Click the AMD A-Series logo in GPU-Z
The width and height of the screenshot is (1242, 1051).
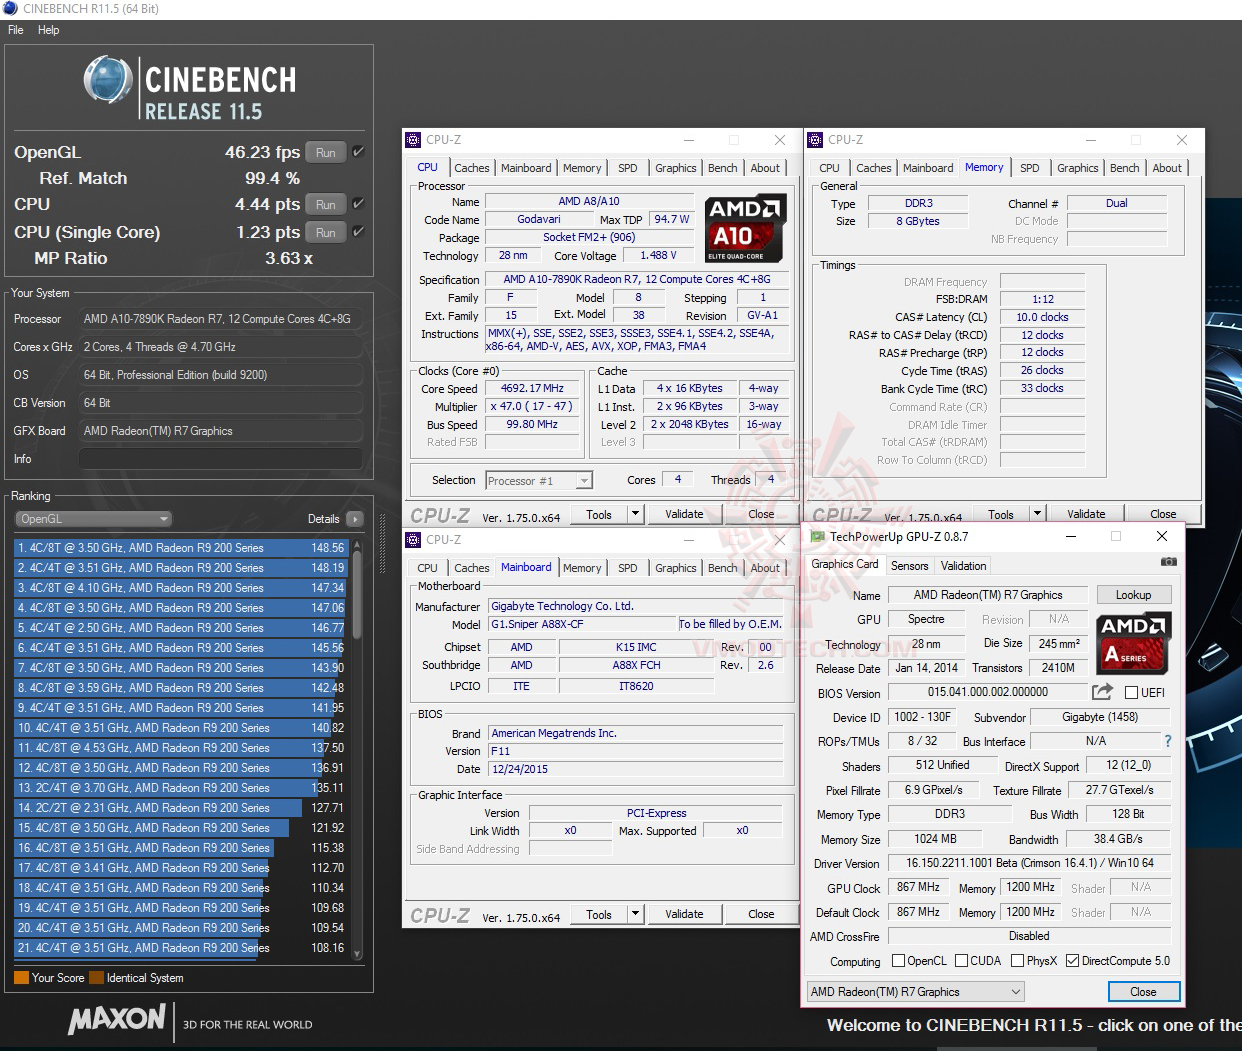pos(1134,641)
